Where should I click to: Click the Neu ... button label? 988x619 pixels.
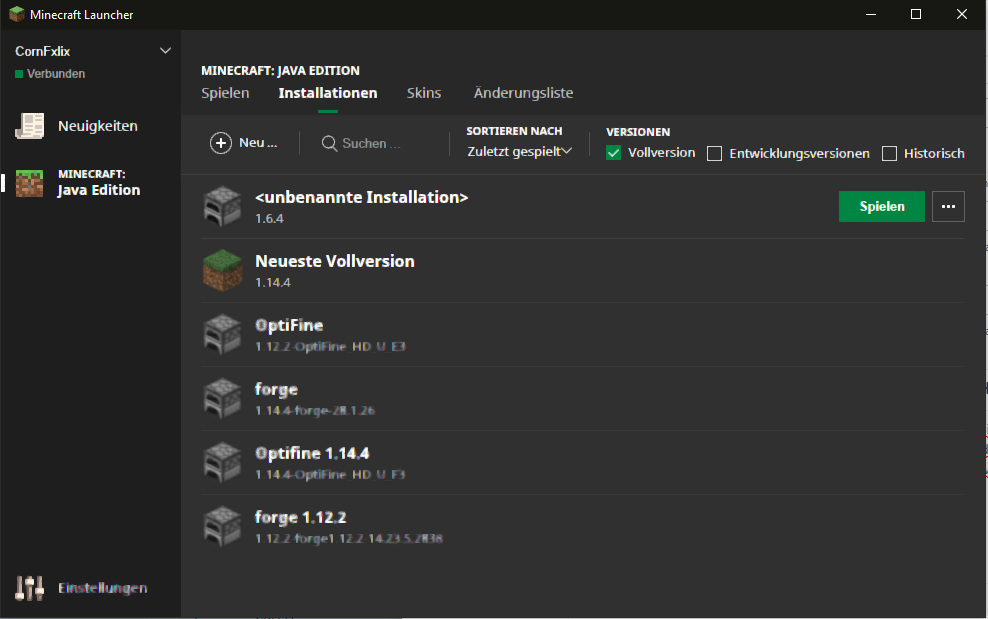[x=258, y=143]
